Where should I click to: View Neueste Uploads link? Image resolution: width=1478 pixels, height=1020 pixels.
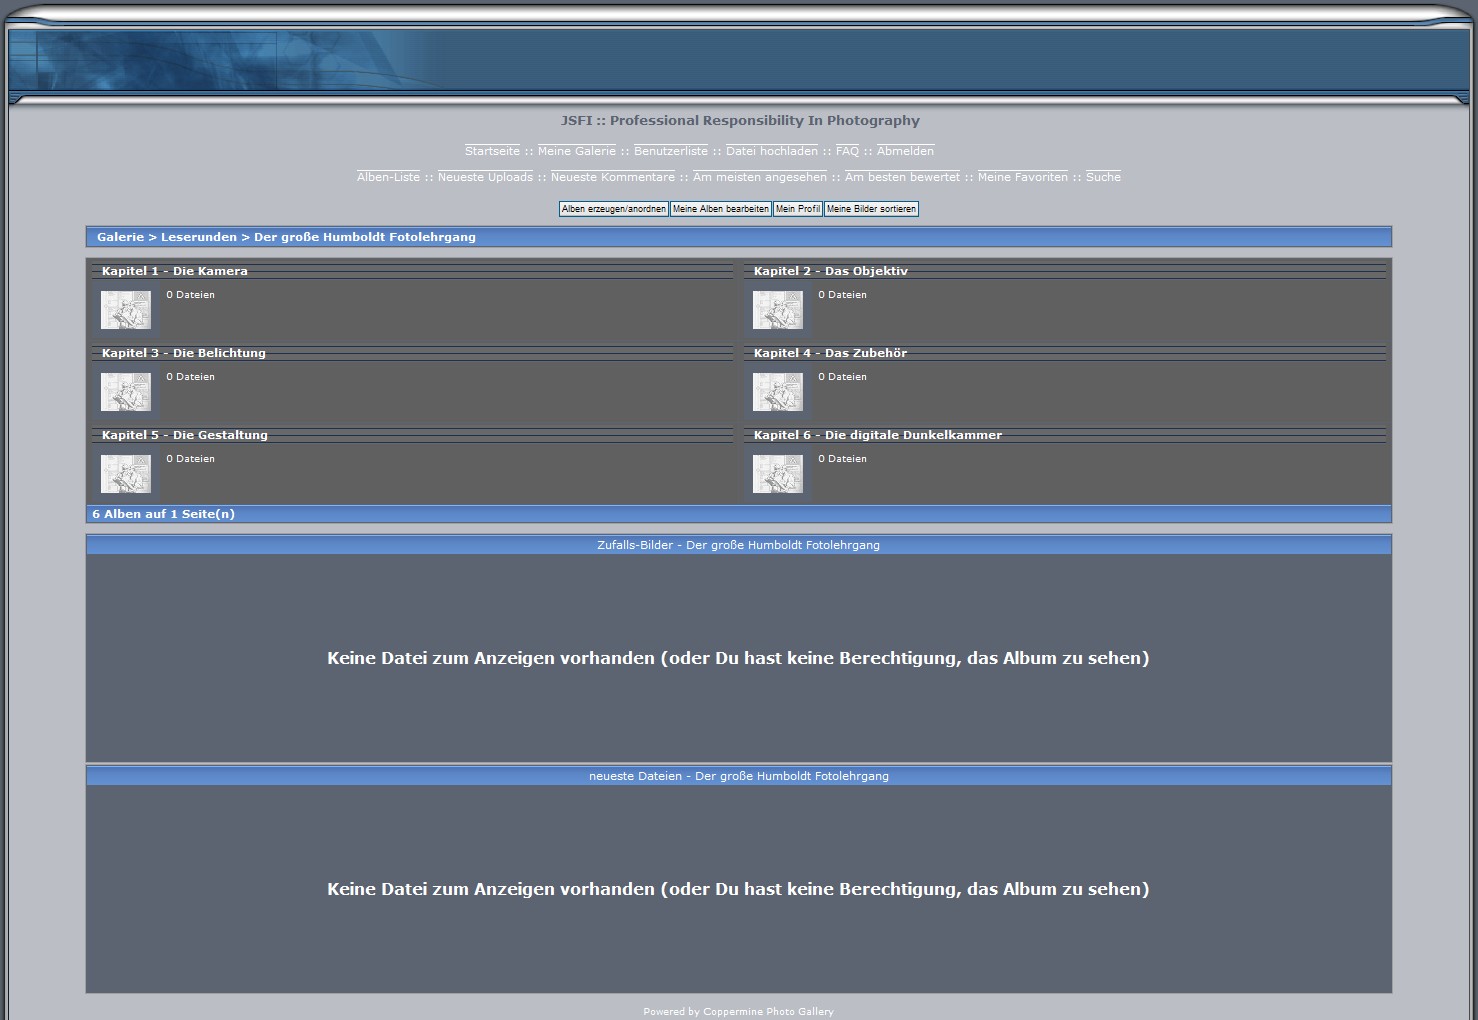pos(485,177)
